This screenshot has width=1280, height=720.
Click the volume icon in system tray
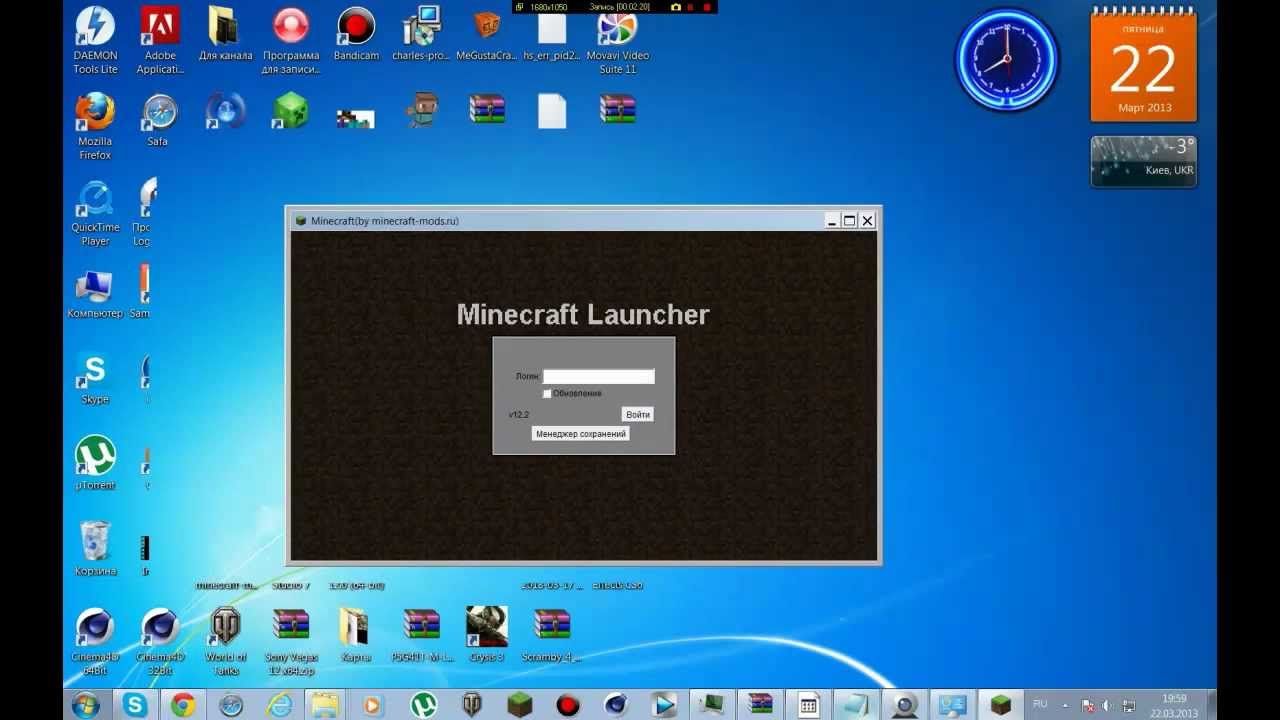pyautogui.click(x=1108, y=706)
